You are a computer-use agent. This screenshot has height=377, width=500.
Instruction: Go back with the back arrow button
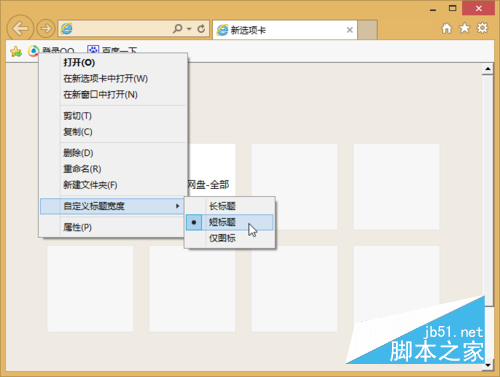pos(20,28)
